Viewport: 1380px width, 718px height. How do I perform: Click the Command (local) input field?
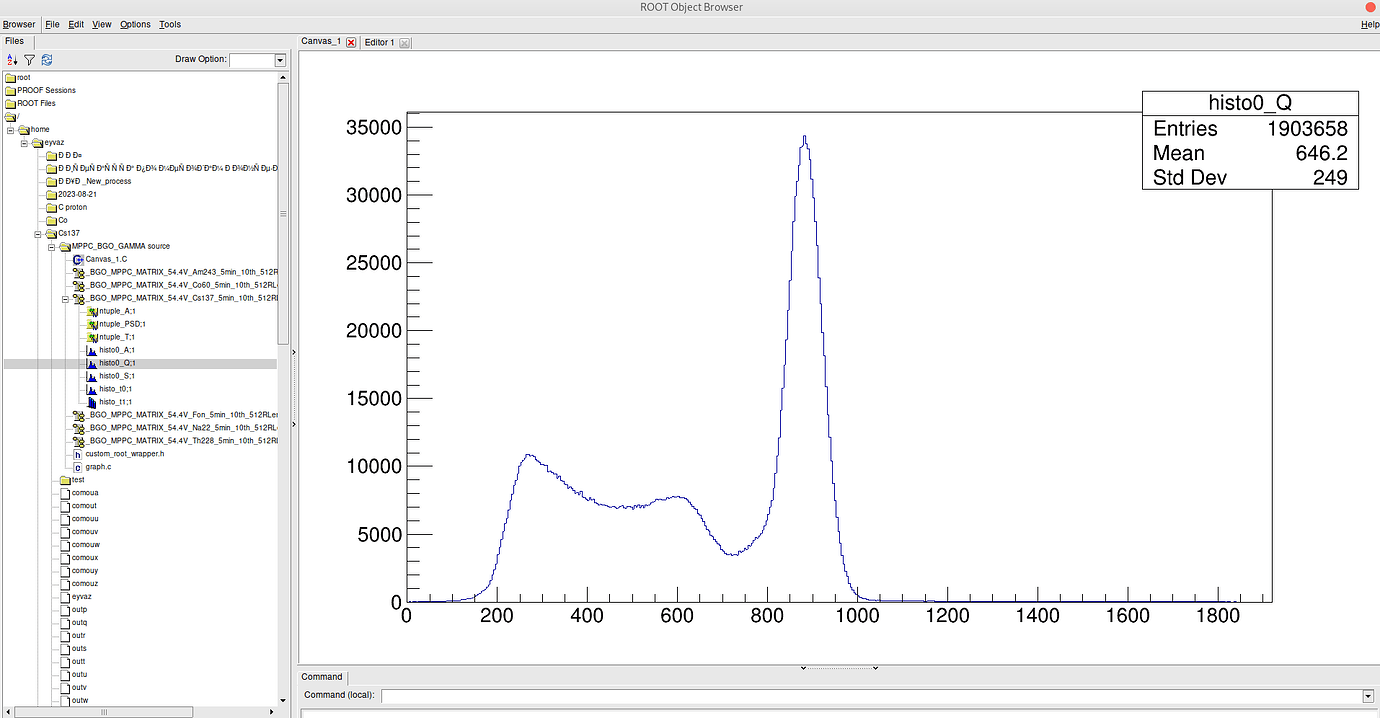(x=870, y=696)
